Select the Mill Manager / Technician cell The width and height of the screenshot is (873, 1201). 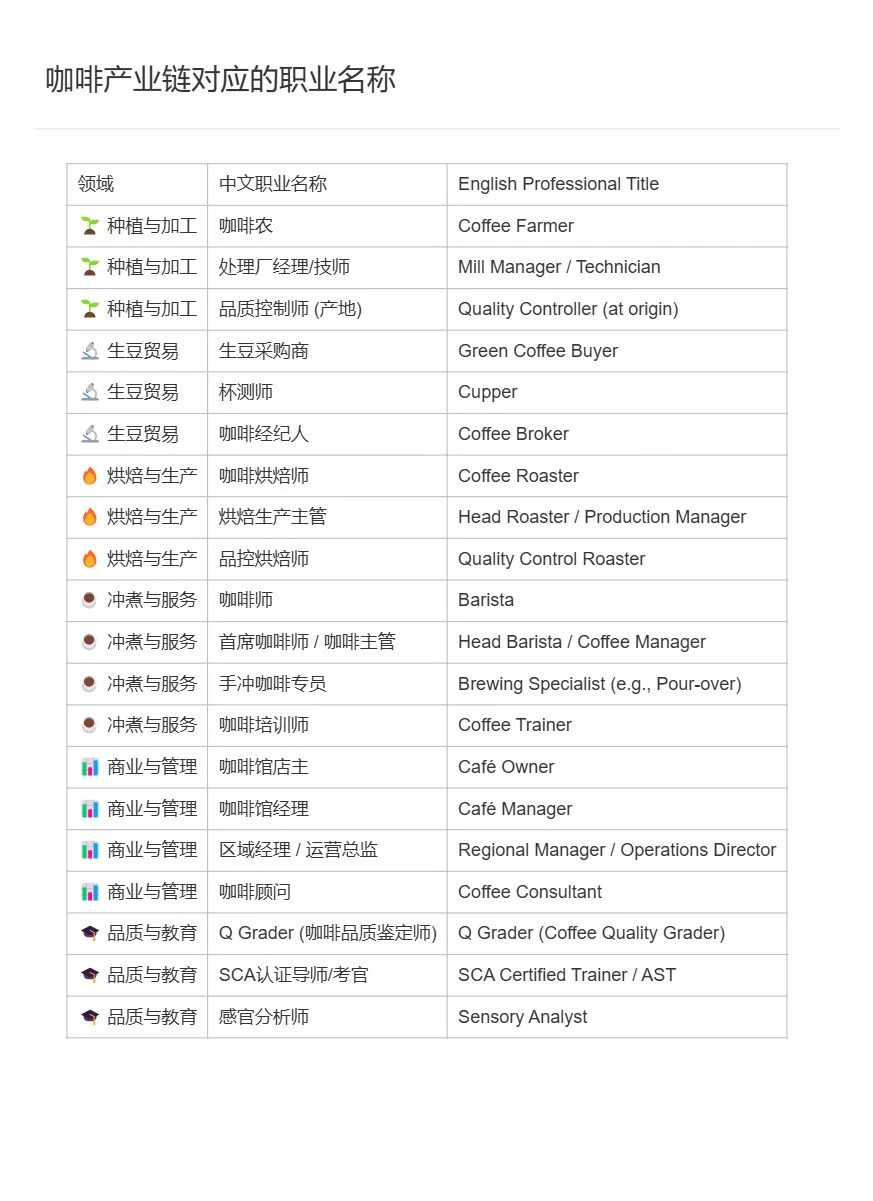click(x=617, y=267)
